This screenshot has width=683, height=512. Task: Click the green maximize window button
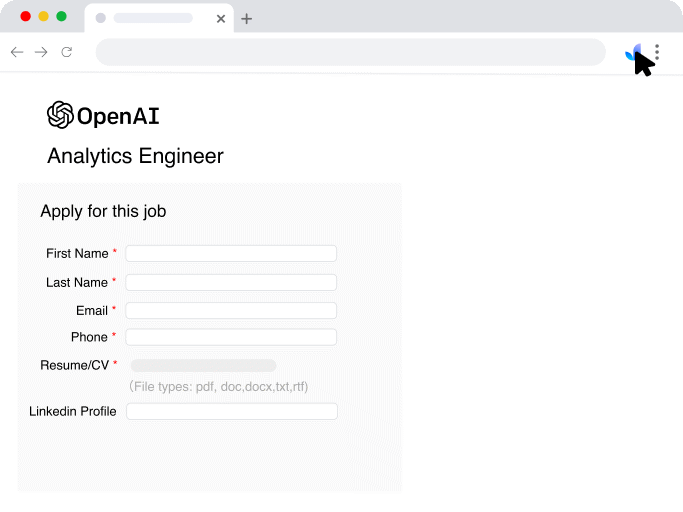click(61, 17)
